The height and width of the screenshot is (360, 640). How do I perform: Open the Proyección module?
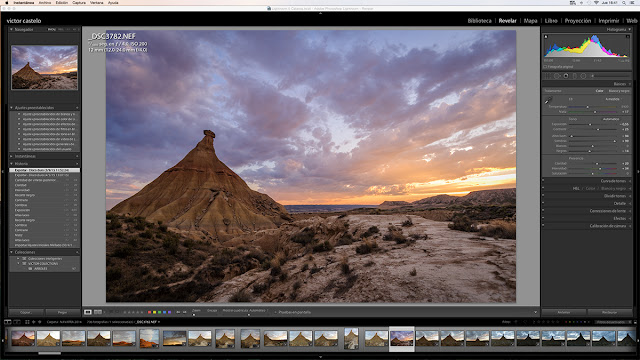point(578,21)
